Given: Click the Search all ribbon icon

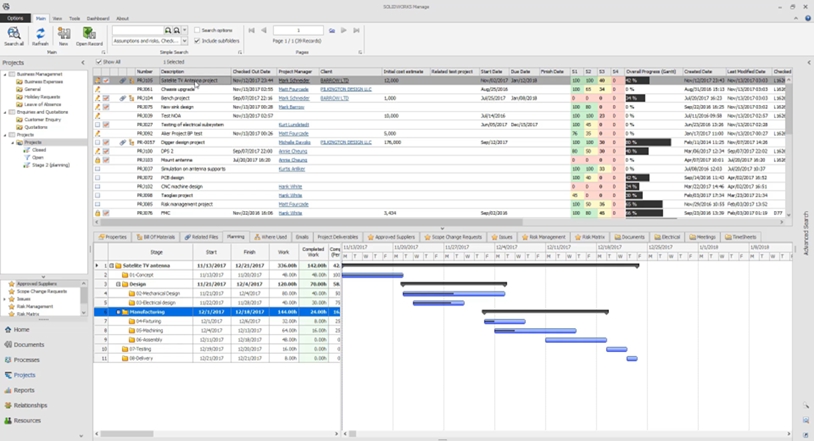Looking at the screenshot, I should pos(14,34).
